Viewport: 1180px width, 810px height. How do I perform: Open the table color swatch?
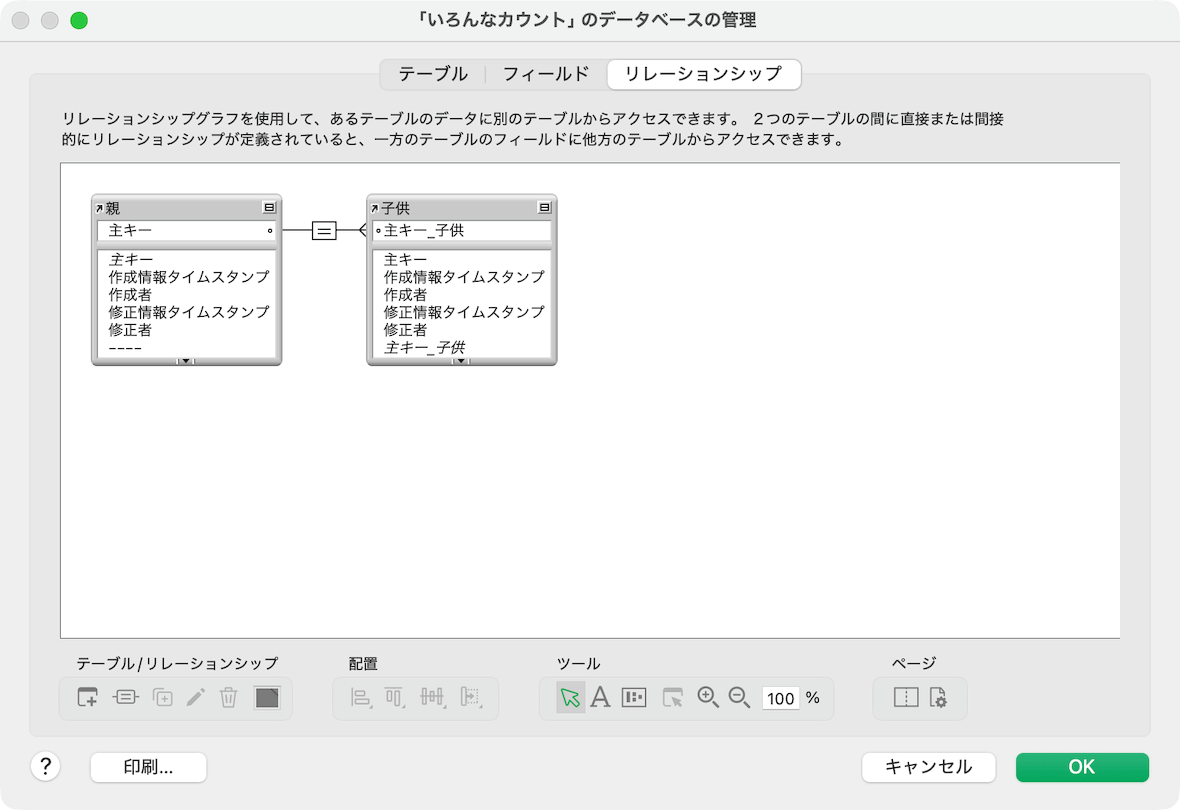[267, 698]
